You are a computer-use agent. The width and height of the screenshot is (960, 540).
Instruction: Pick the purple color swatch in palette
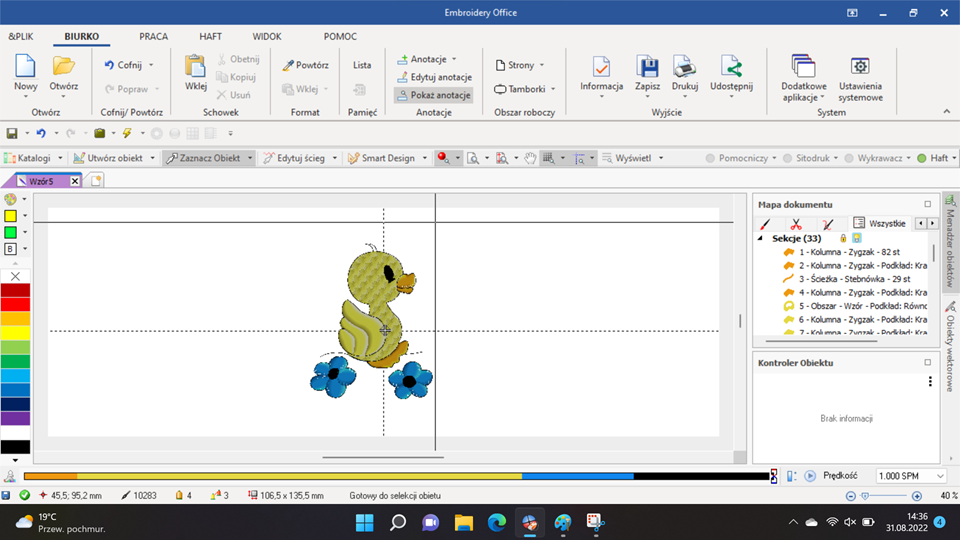point(15,418)
